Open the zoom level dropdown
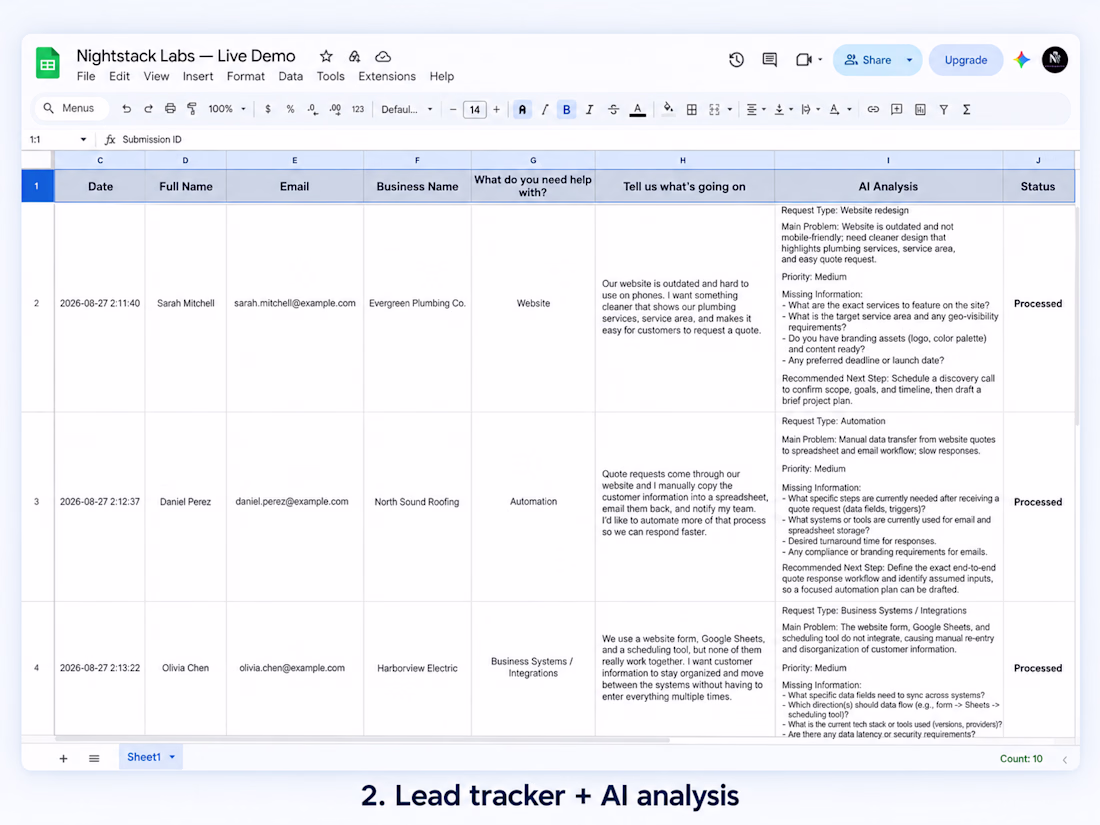 pyautogui.click(x=227, y=109)
